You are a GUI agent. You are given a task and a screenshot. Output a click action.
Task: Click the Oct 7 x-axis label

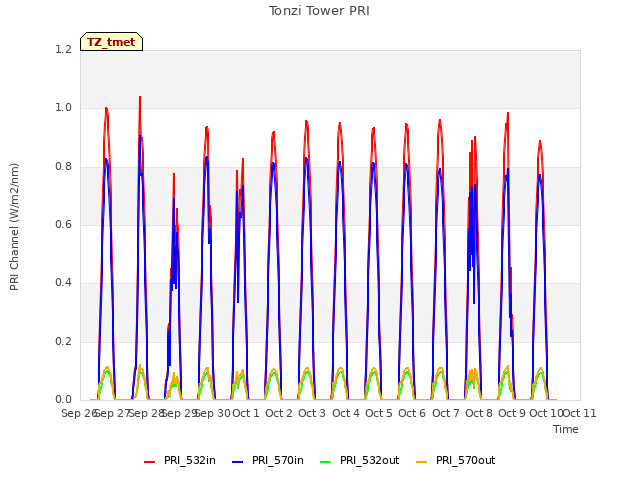click(x=446, y=413)
